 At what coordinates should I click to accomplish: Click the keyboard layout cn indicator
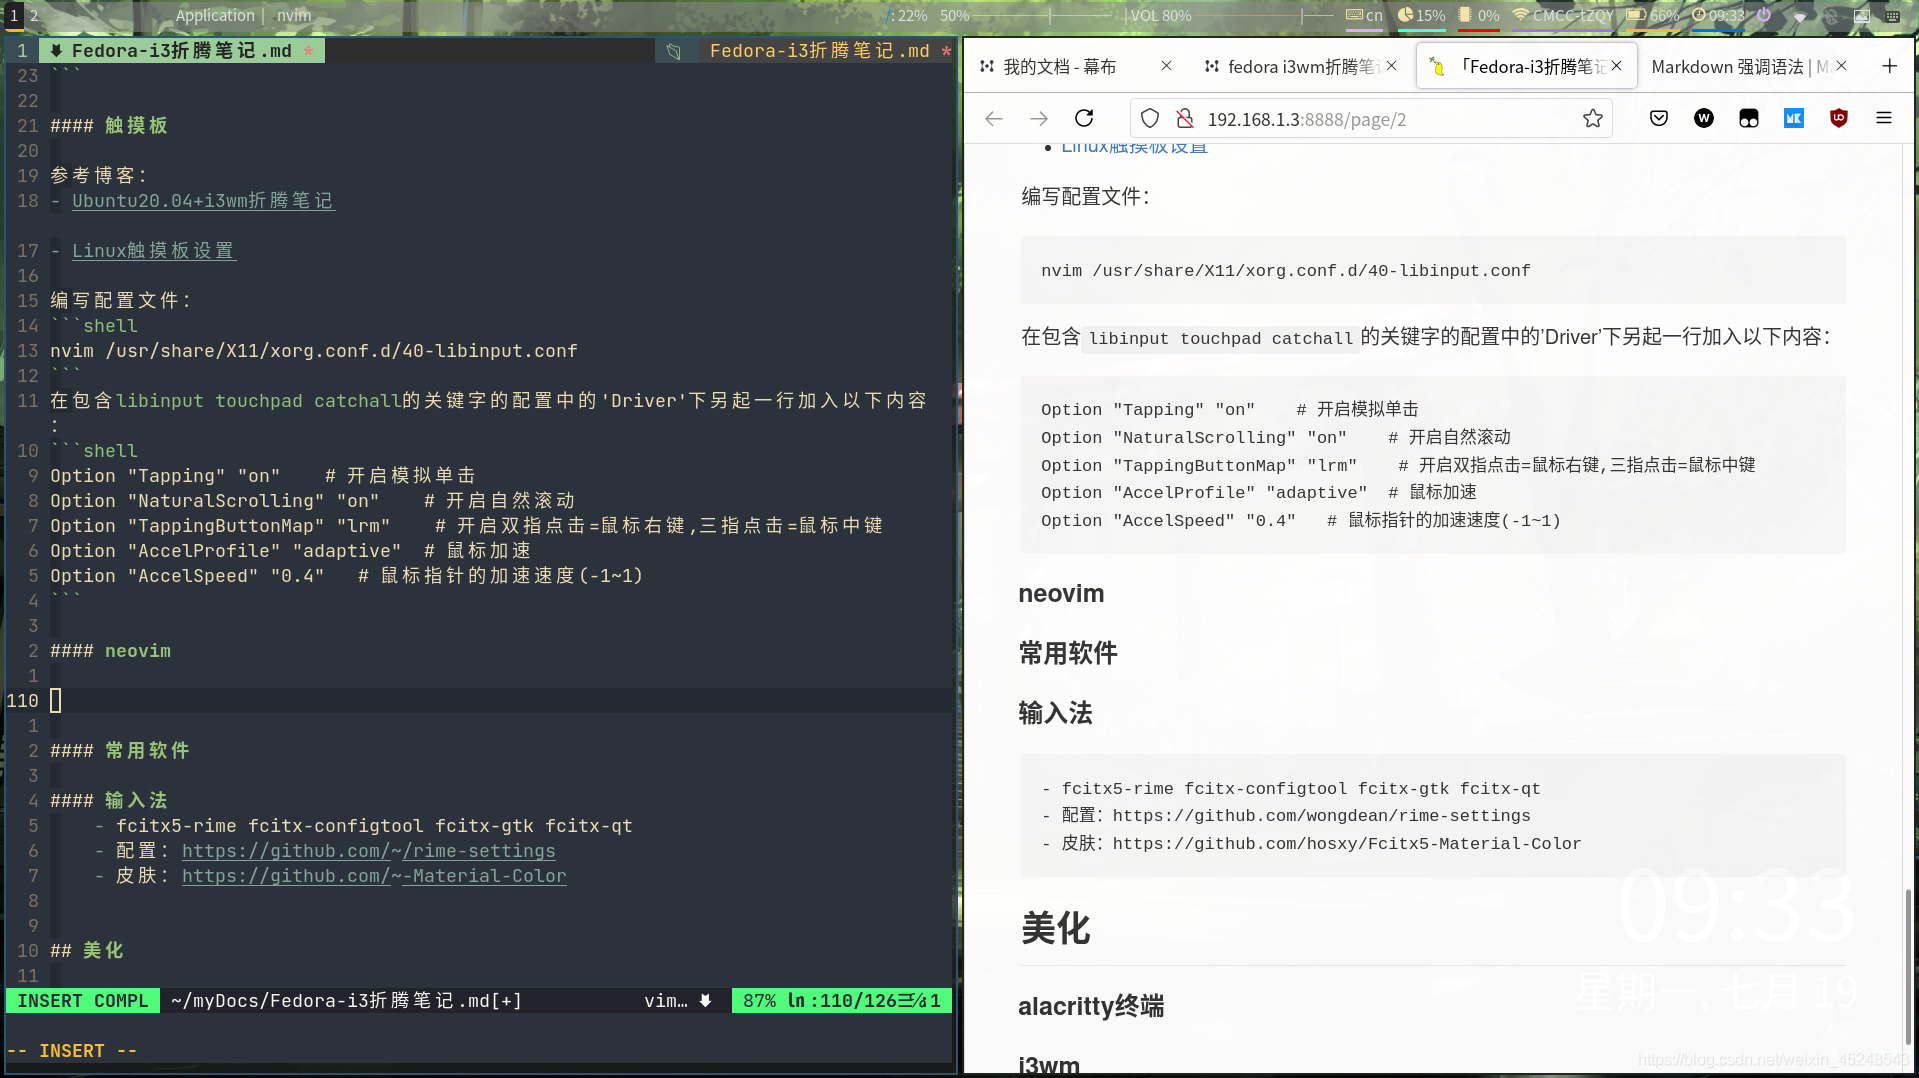(x=1365, y=15)
